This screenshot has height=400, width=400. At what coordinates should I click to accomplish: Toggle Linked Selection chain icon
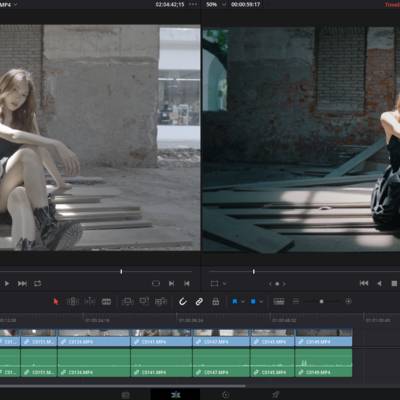199,301
